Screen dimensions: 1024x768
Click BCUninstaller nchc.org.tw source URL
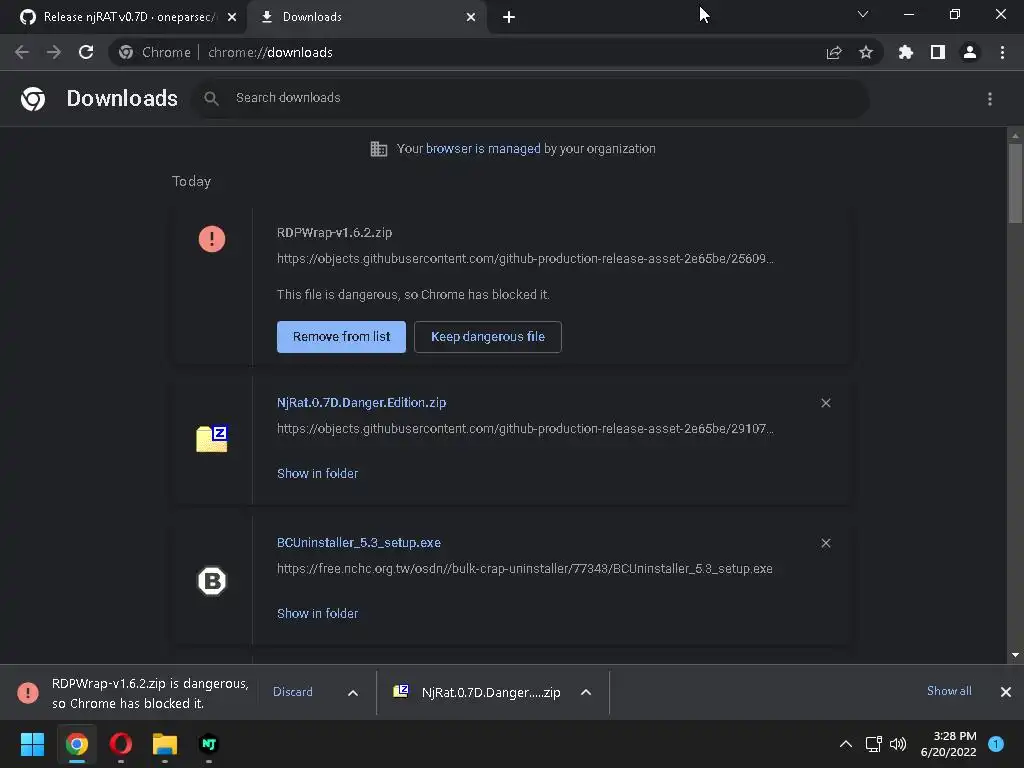coord(524,569)
